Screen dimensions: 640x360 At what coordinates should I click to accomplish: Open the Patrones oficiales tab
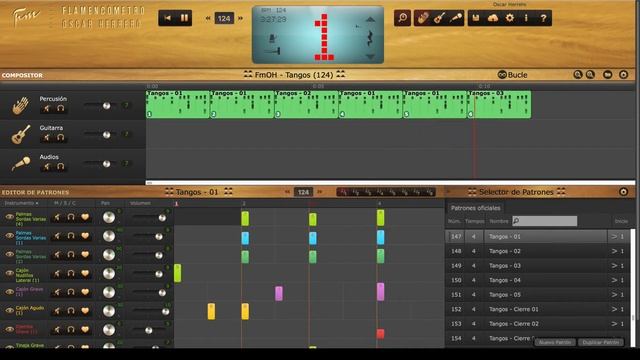tap(475, 208)
